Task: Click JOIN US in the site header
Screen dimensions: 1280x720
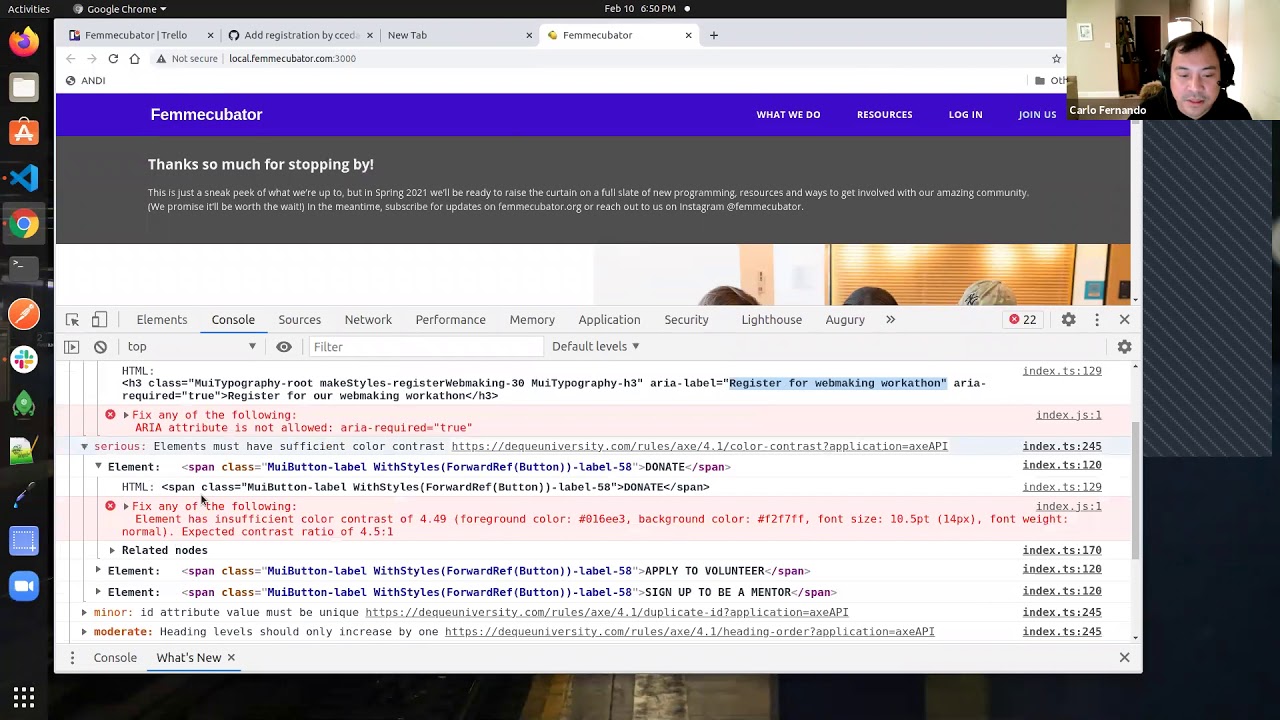Action: pyautogui.click(x=1037, y=115)
